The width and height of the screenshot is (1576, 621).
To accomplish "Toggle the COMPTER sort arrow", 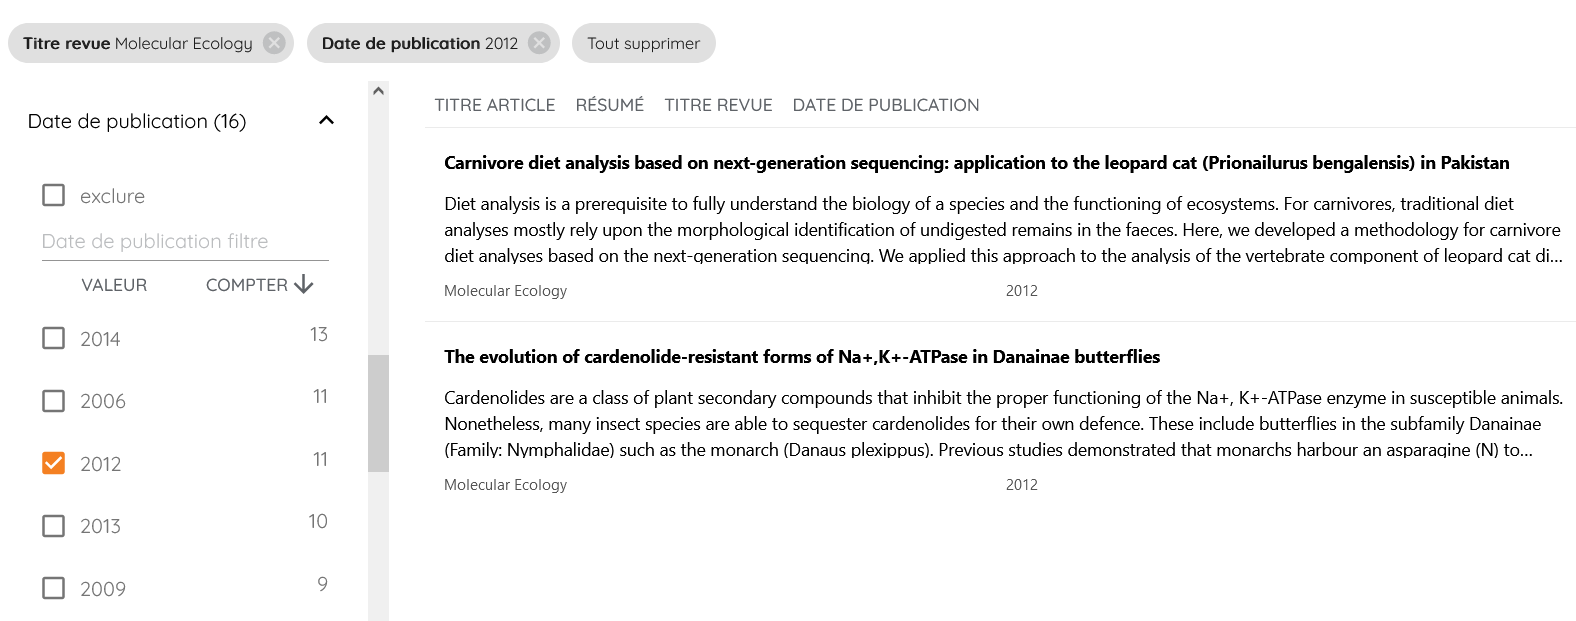I will point(304,285).
